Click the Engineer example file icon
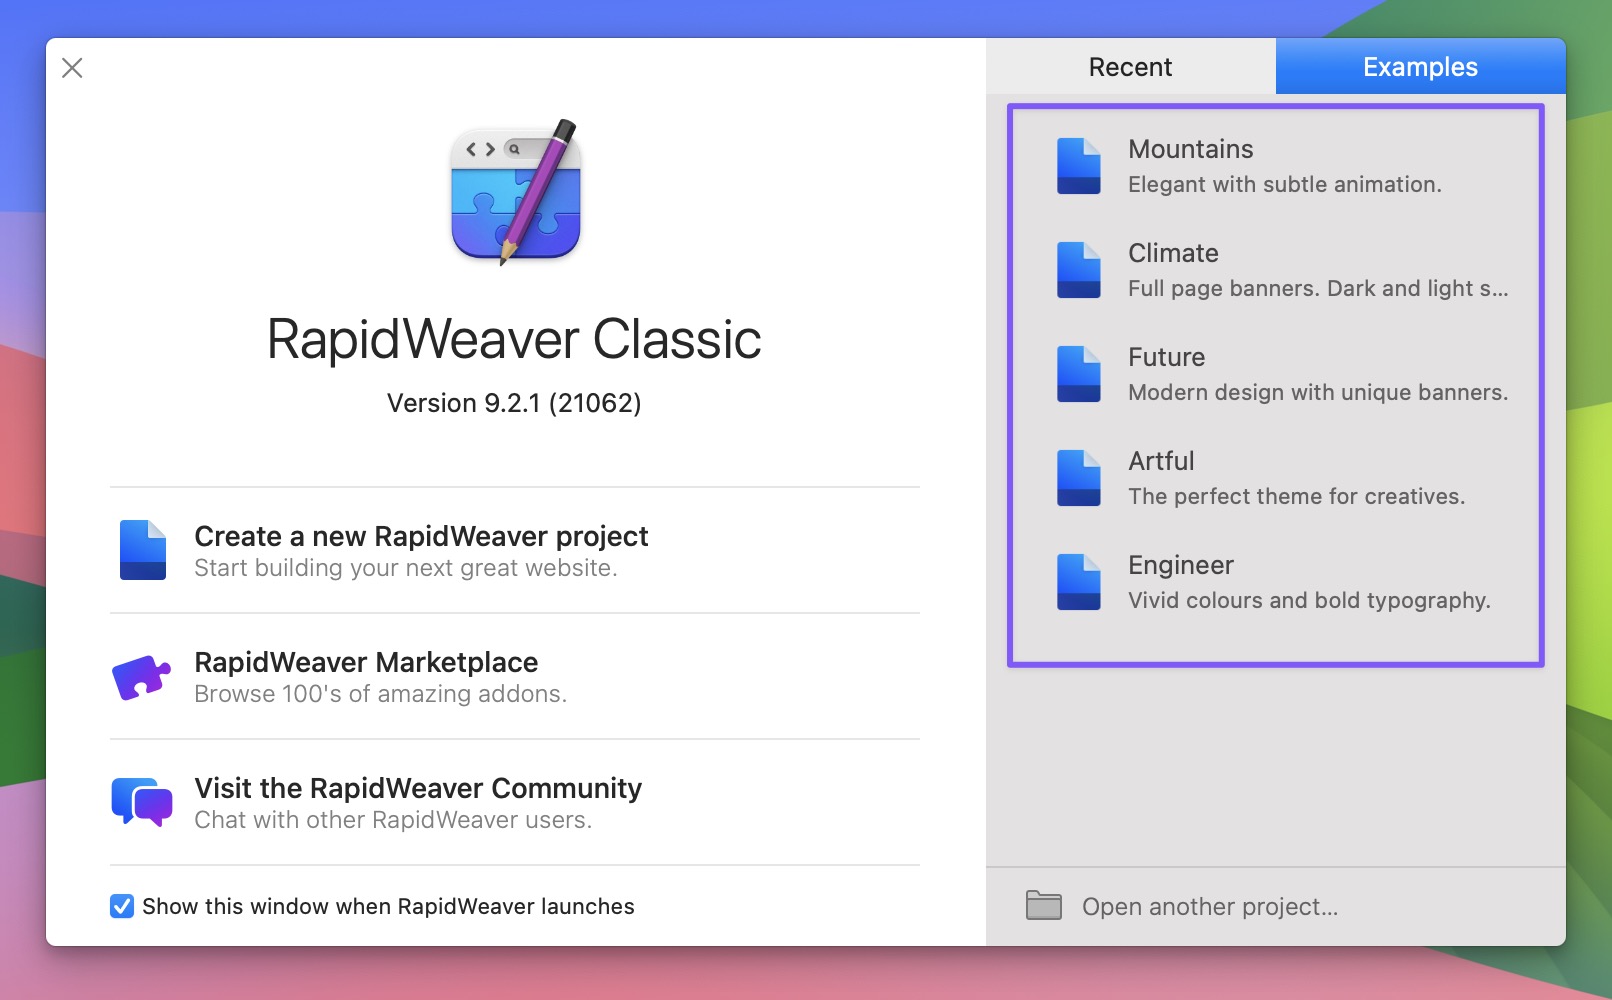The image size is (1612, 1000). click(x=1078, y=582)
